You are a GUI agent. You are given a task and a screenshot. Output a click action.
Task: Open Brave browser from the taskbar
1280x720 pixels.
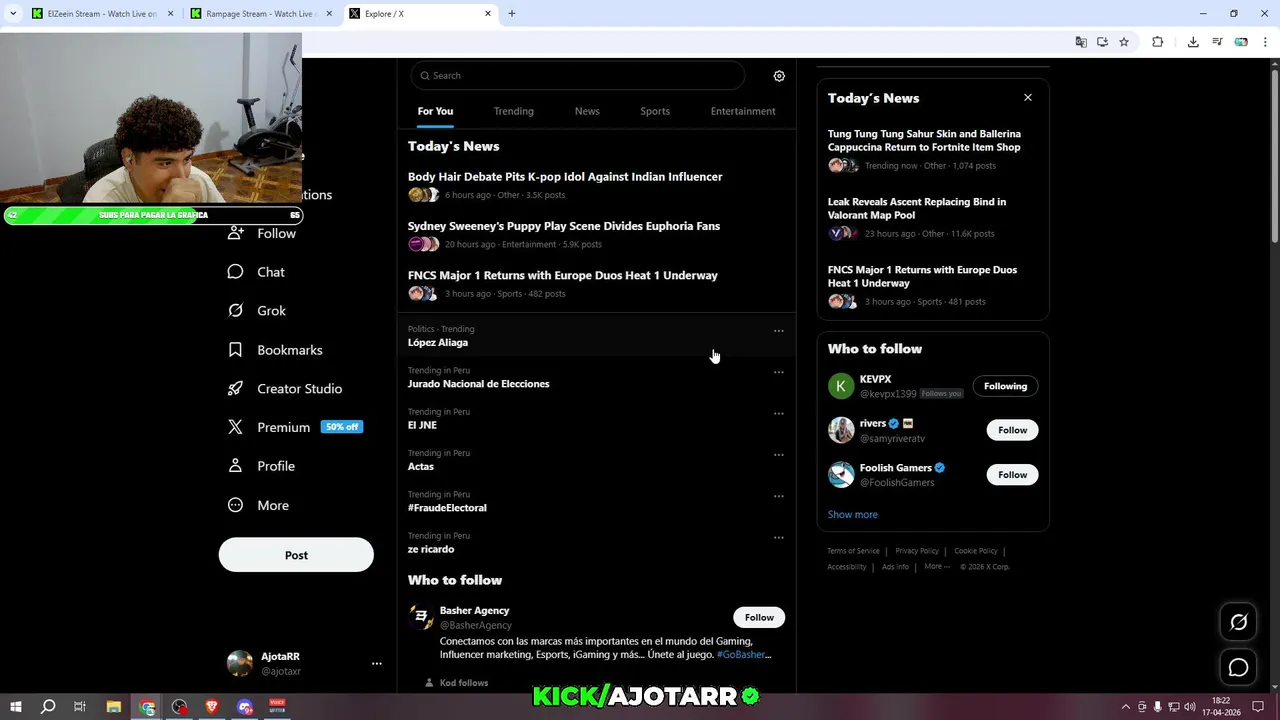(212, 707)
